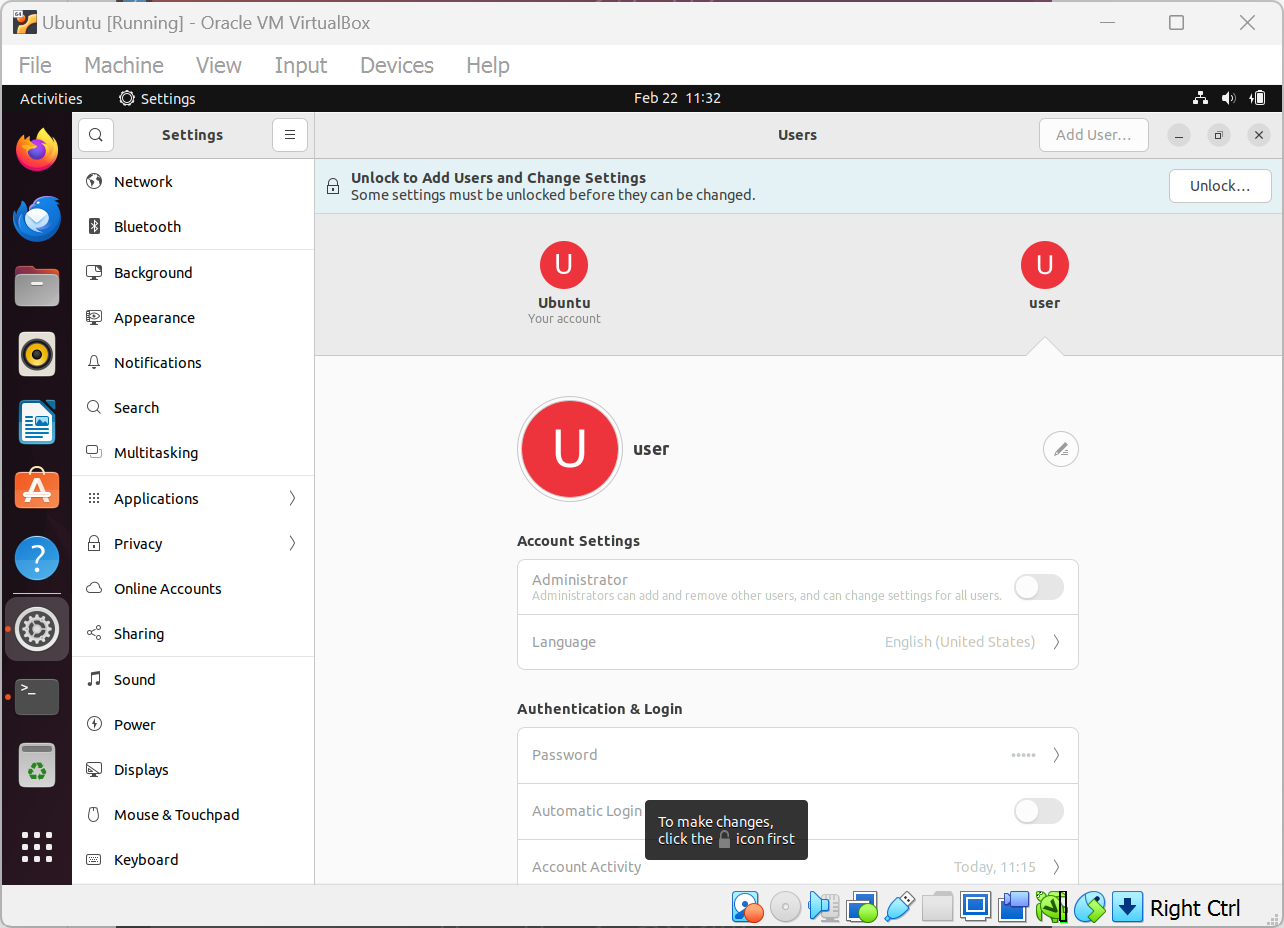Click VirtualBox optical disk status icon

(x=785, y=907)
